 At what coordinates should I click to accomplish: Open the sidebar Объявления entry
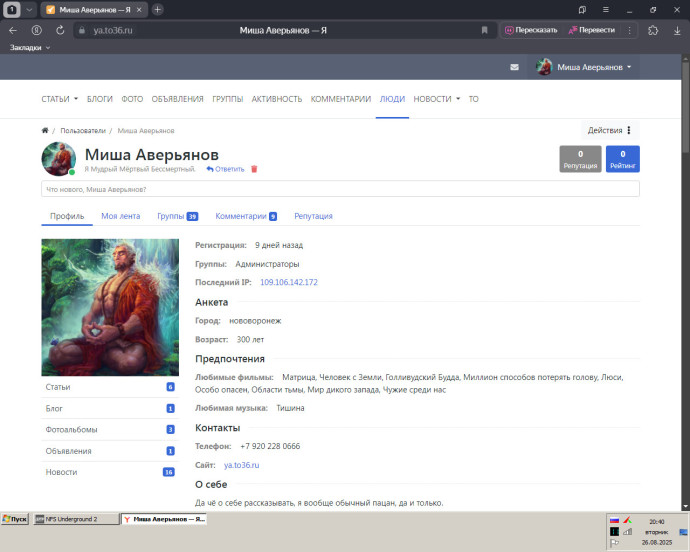click(x=110, y=451)
